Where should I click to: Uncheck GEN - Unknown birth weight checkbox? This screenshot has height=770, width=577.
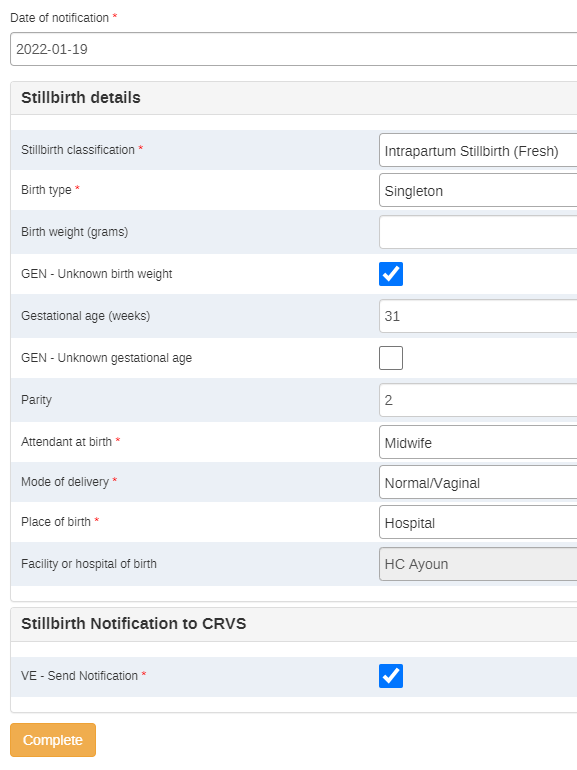pos(391,274)
